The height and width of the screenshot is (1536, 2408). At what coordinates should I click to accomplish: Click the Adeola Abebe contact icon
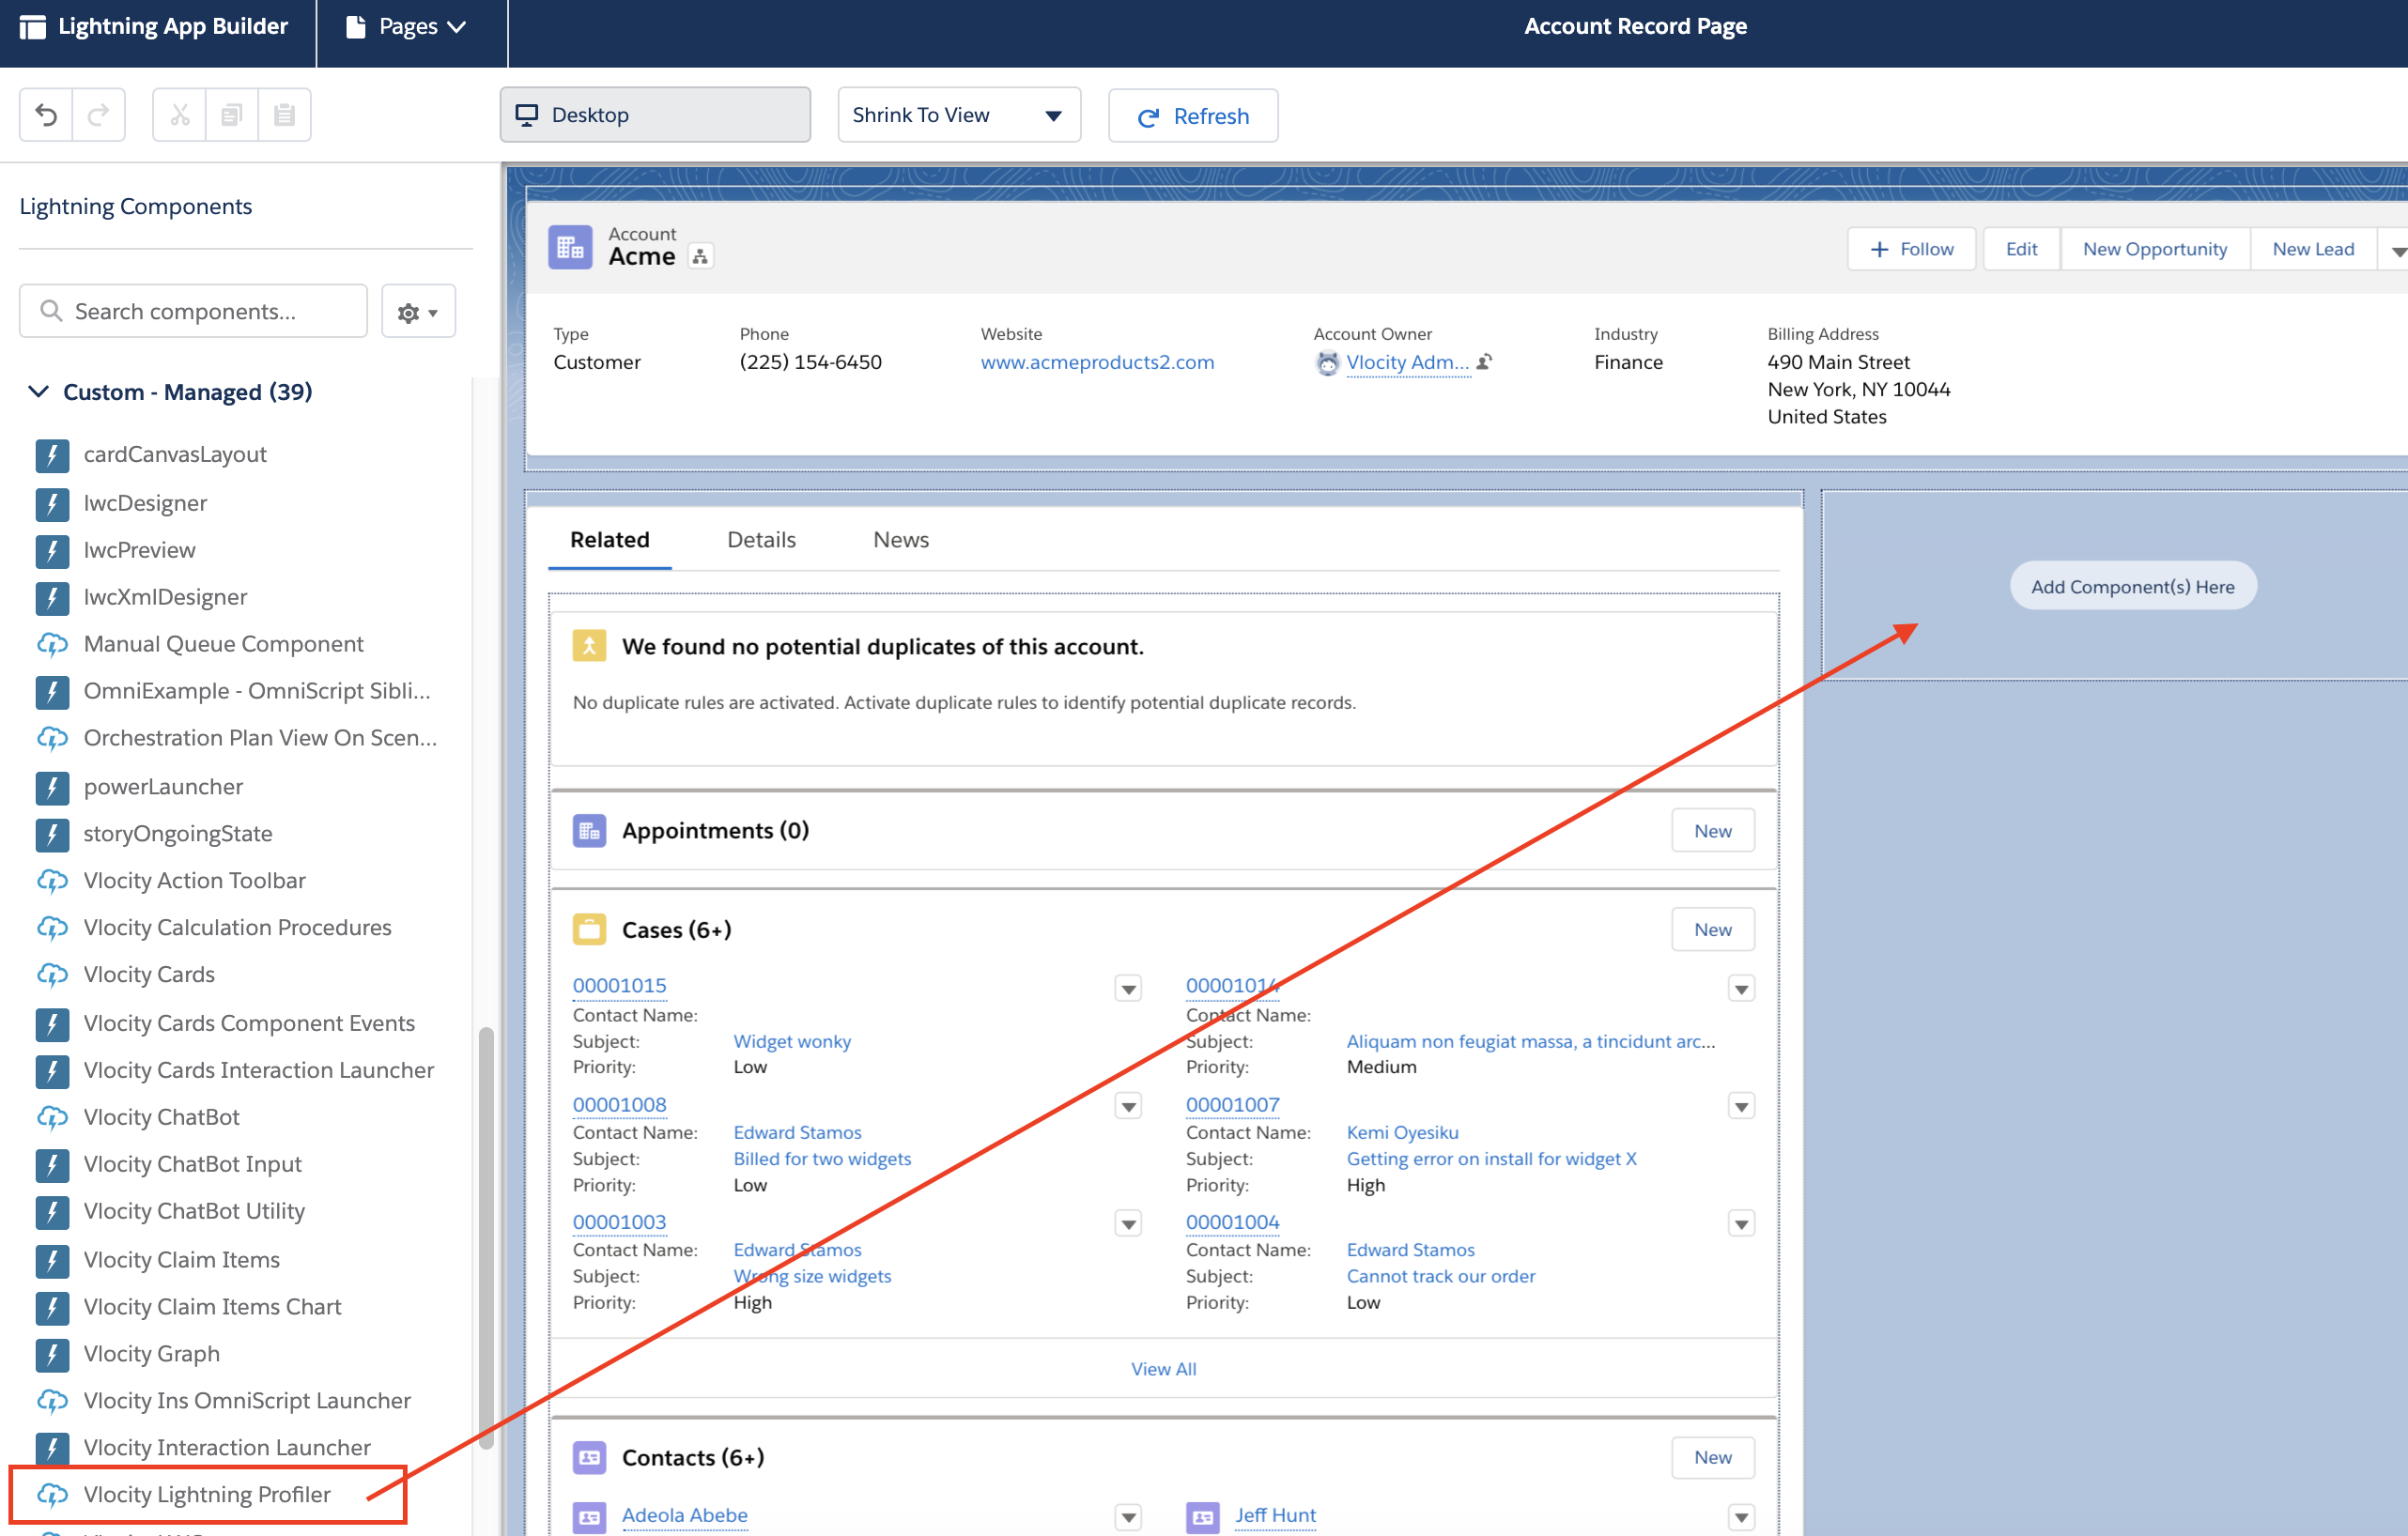tap(589, 1517)
